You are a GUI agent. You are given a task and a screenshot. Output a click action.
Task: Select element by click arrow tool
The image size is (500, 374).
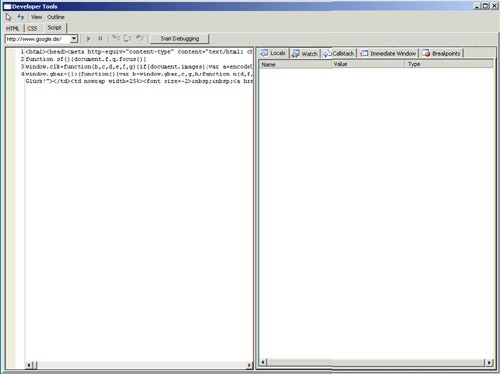tap(9, 17)
